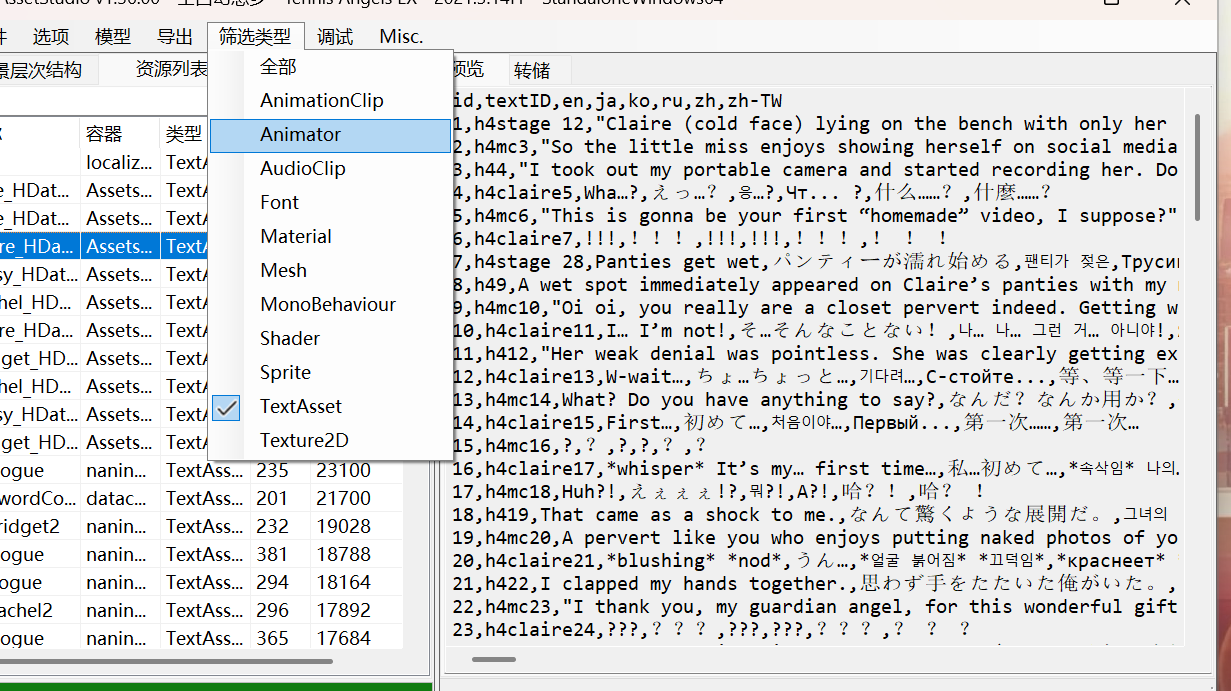Filter by MonoBehaviour type

click(x=331, y=305)
